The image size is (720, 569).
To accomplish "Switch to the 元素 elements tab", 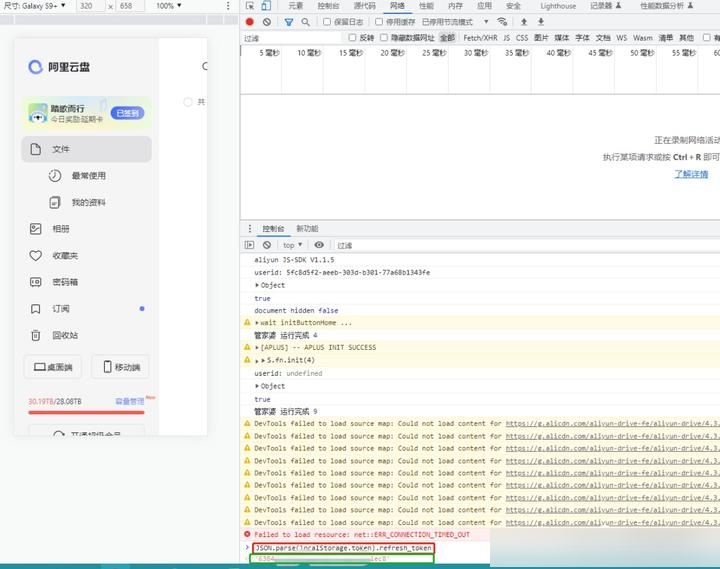I will pyautogui.click(x=296, y=6).
